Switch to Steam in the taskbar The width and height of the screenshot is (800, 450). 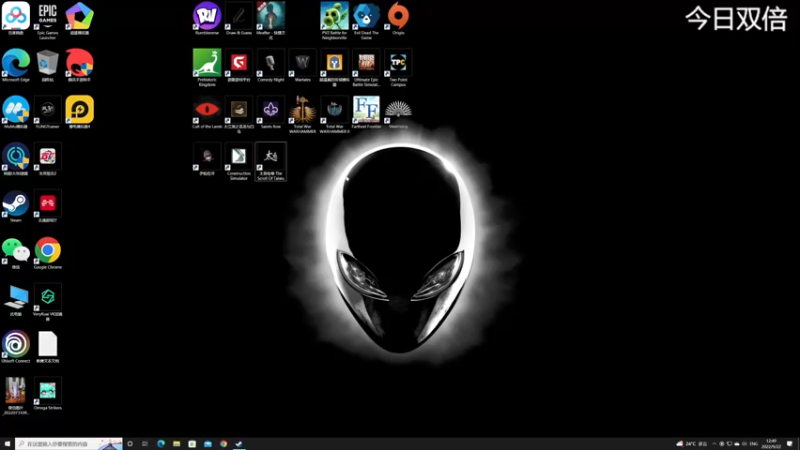click(239, 444)
